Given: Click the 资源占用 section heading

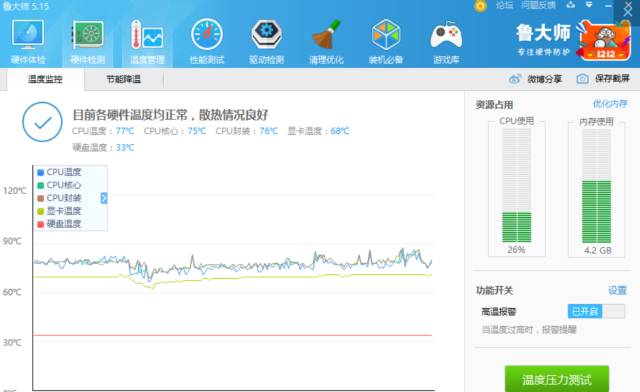Looking at the screenshot, I should 494,105.
